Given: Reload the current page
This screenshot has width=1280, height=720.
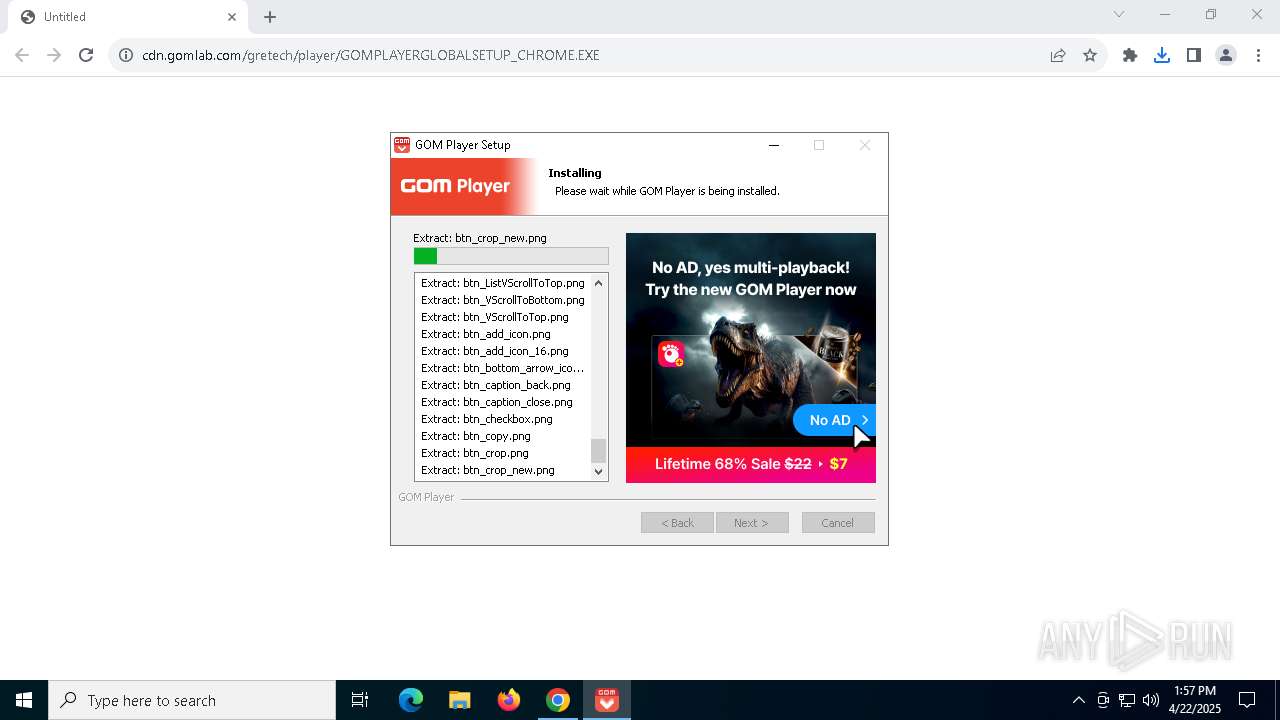Looking at the screenshot, I should pyautogui.click(x=86, y=55).
